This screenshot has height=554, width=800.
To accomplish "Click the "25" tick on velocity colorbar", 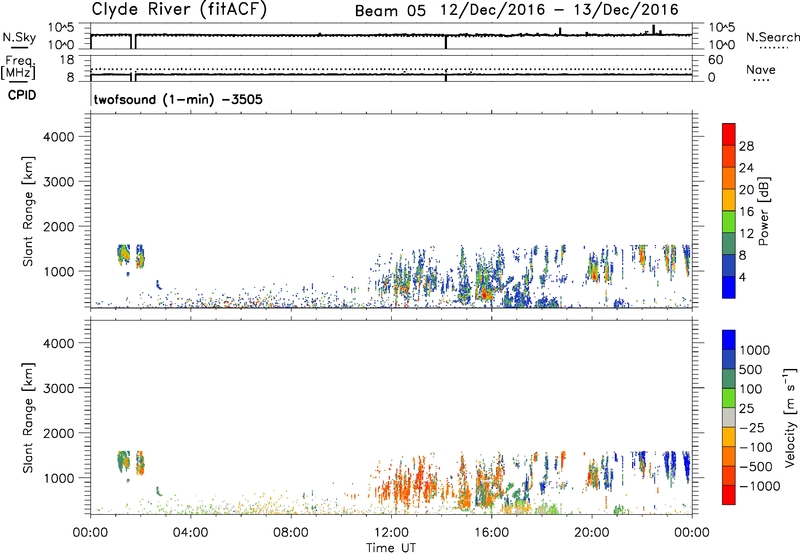I will pos(747,409).
